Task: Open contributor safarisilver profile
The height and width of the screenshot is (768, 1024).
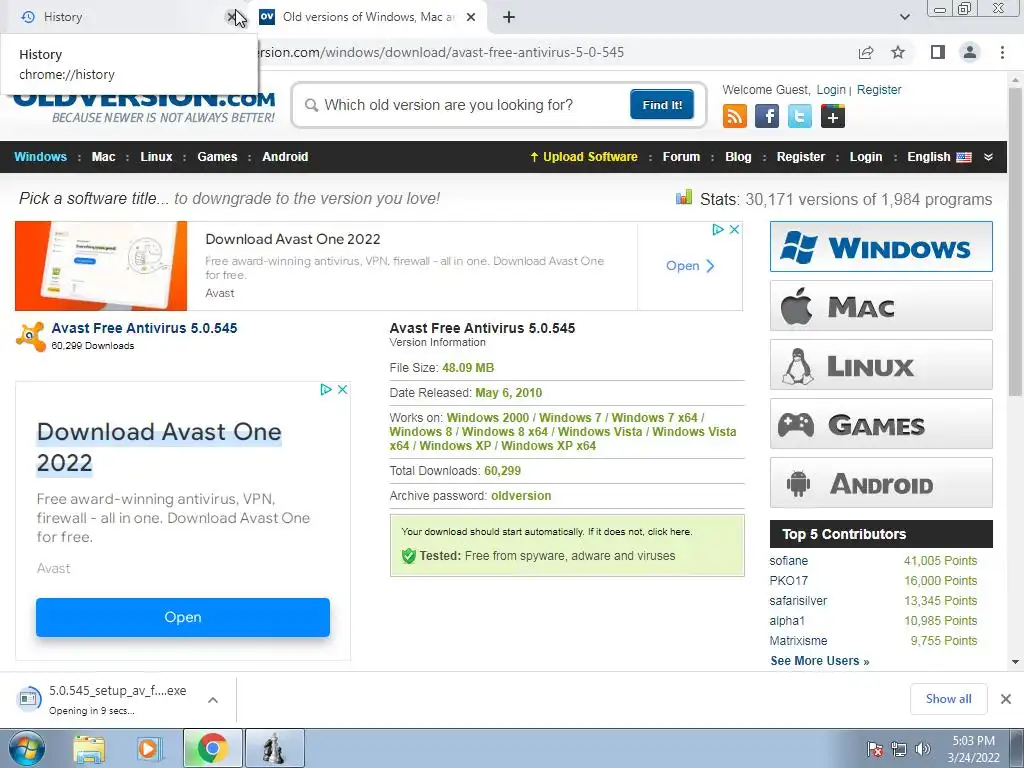Action: click(x=798, y=601)
